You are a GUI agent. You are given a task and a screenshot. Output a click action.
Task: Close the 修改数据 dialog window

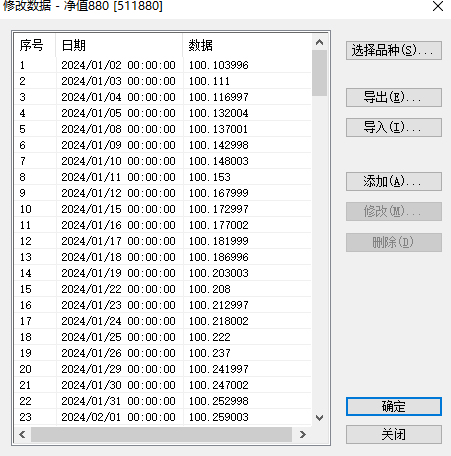pyautogui.click(x=438, y=6)
